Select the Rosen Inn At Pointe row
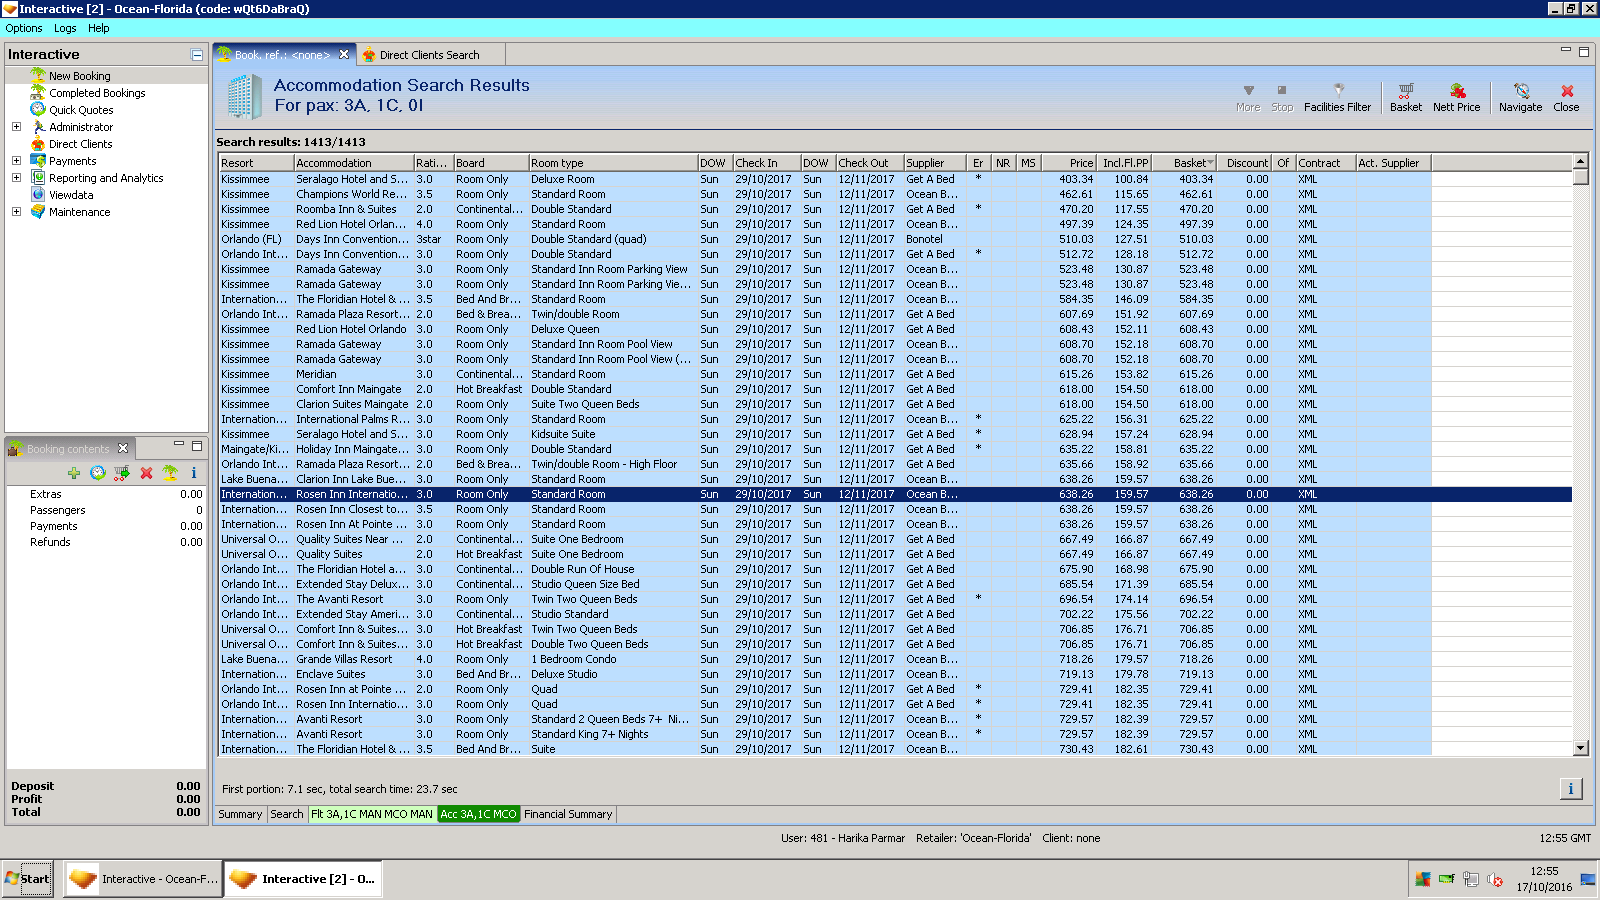 click(x=350, y=524)
